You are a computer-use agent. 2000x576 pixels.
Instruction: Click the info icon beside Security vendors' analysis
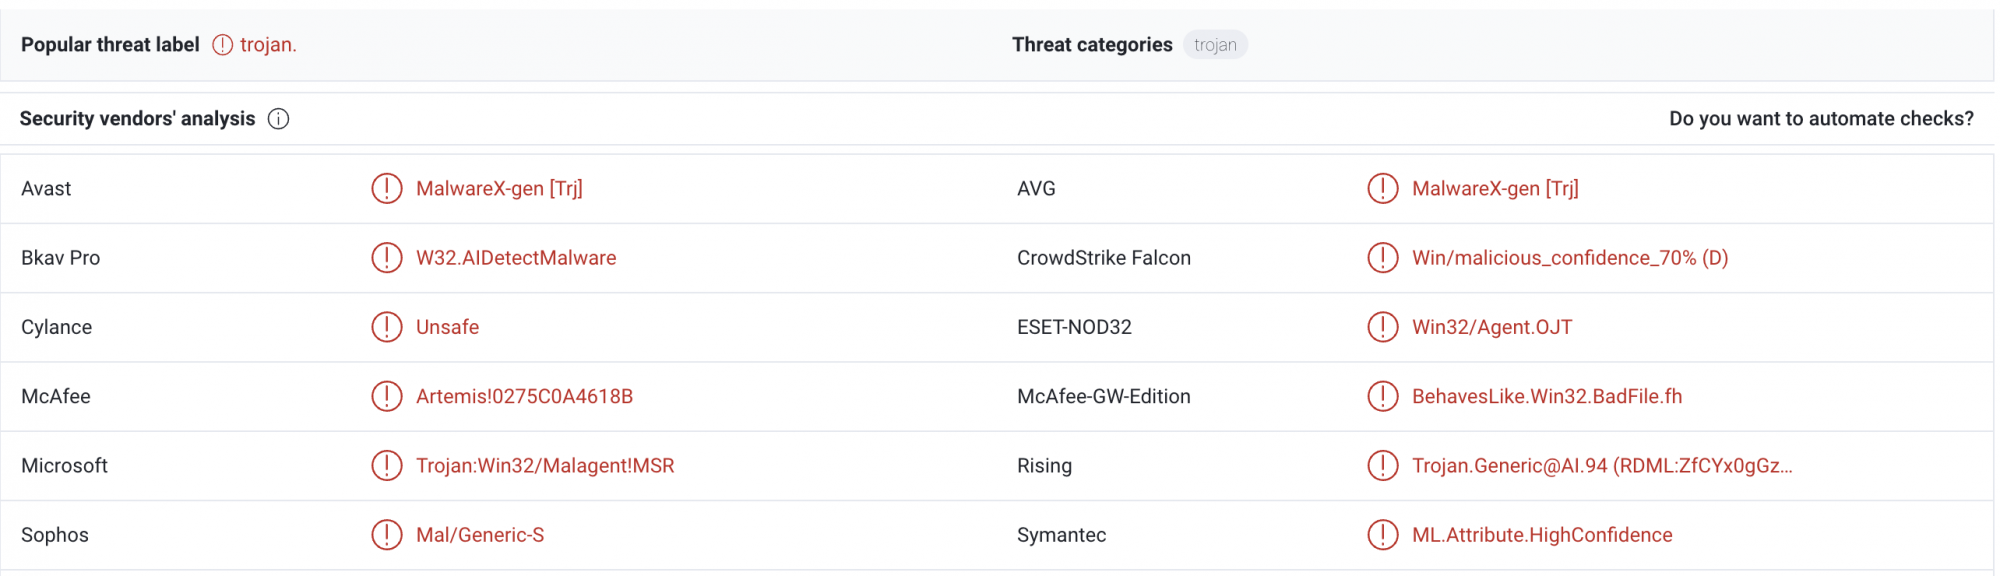(x=279, y=119)
